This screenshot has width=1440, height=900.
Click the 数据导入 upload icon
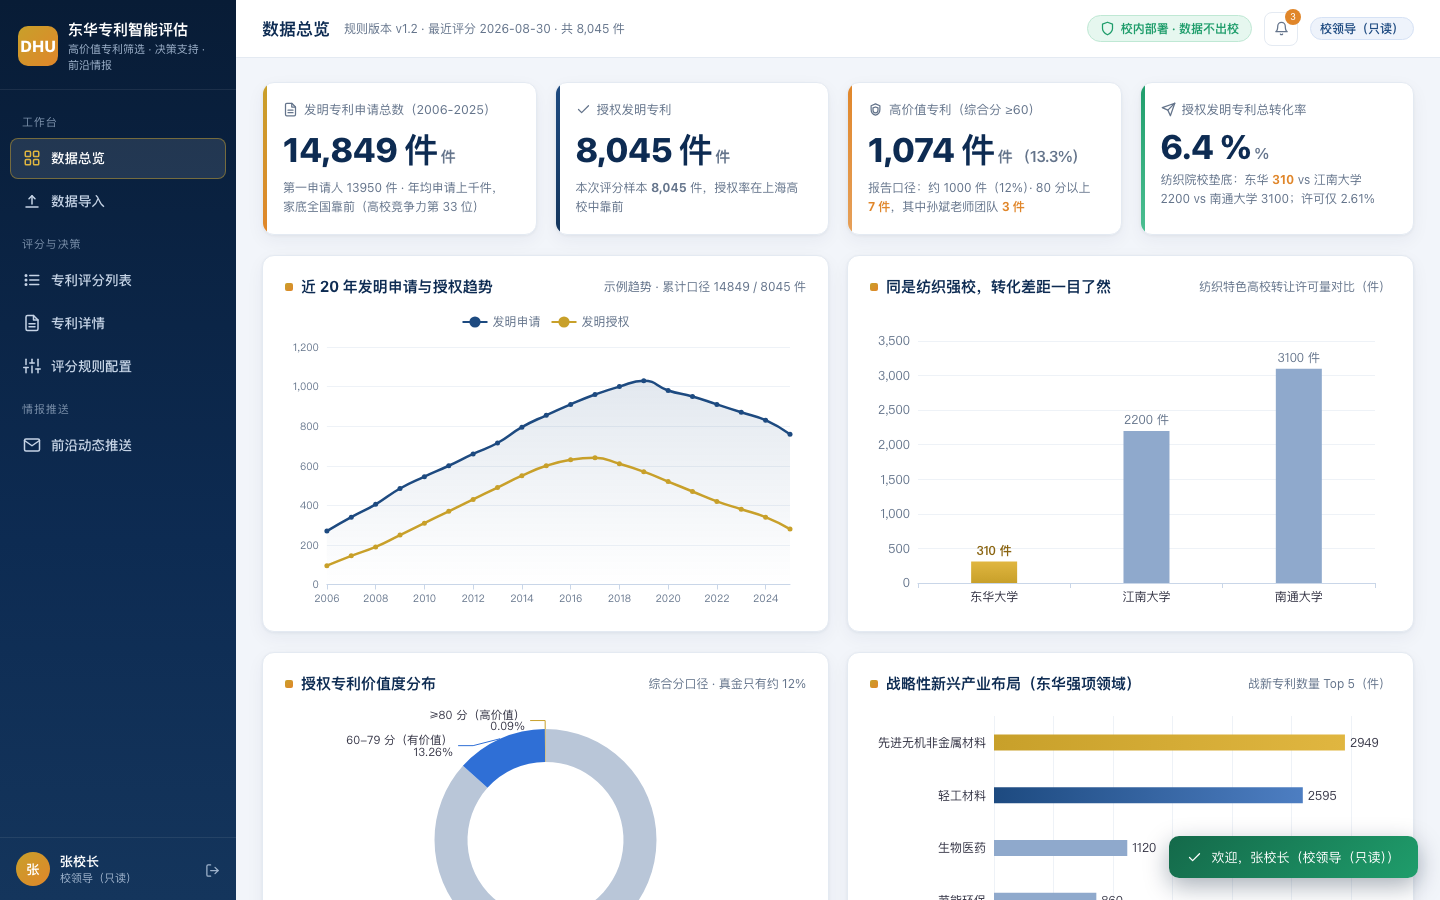click(x=32, y=201)
